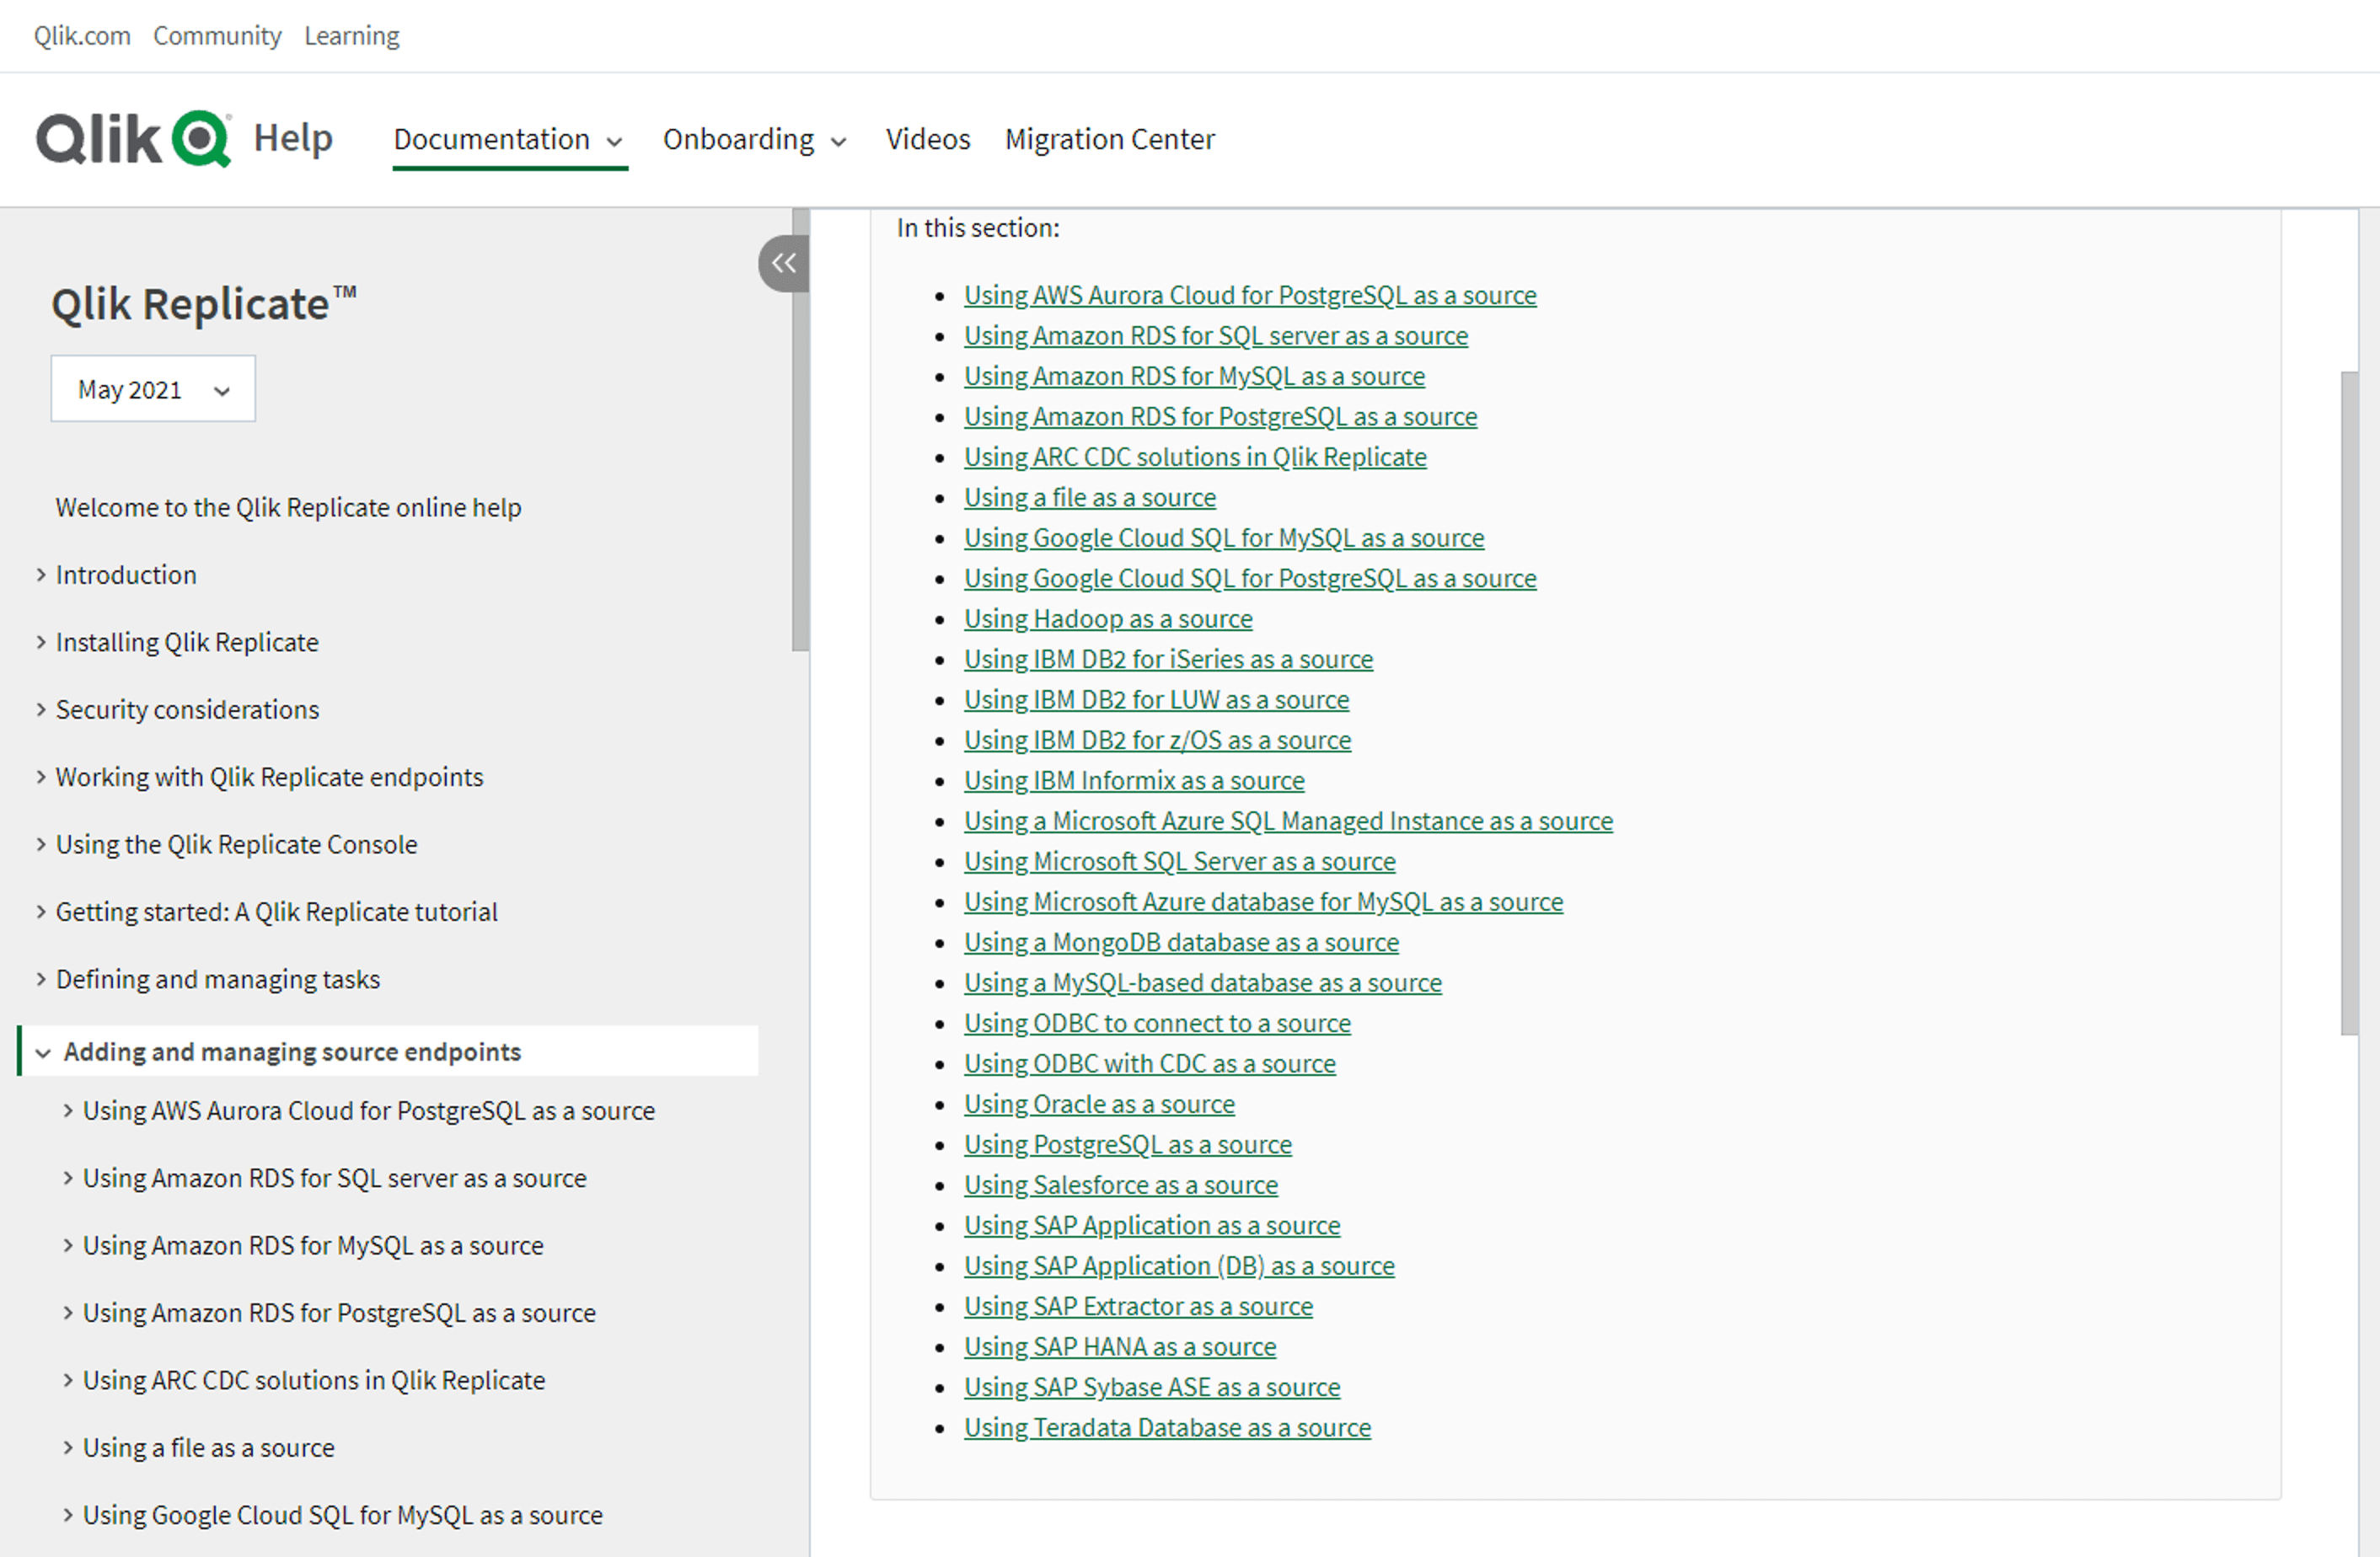Expand Security considerations chevron
The image size is (2380, 1557).
click(x=41, y=710)
